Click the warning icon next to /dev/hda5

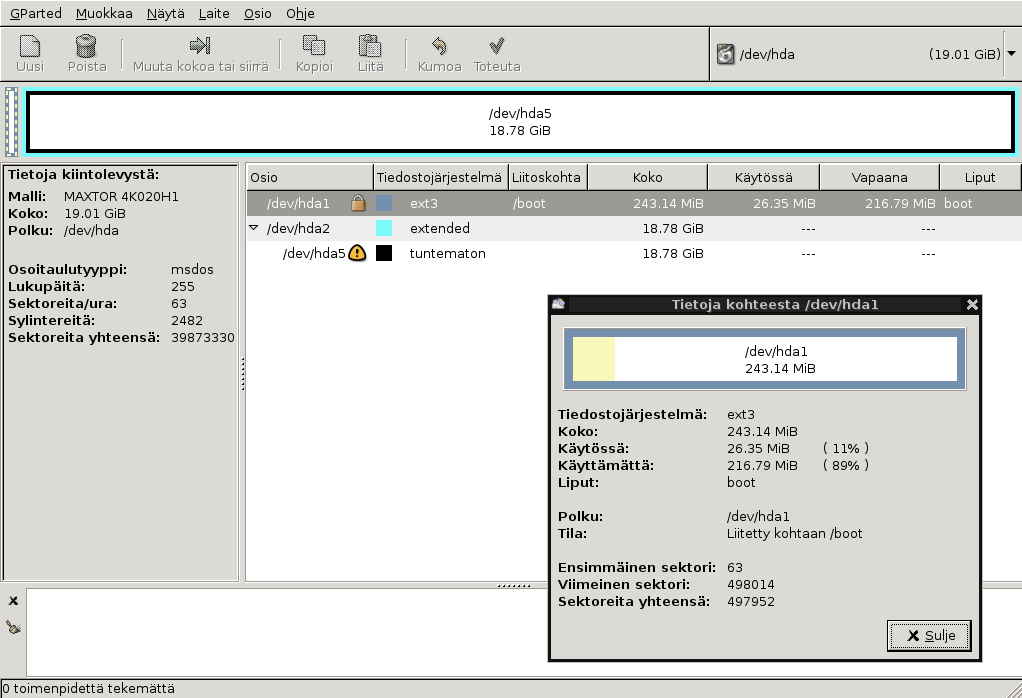click(357, 253)
